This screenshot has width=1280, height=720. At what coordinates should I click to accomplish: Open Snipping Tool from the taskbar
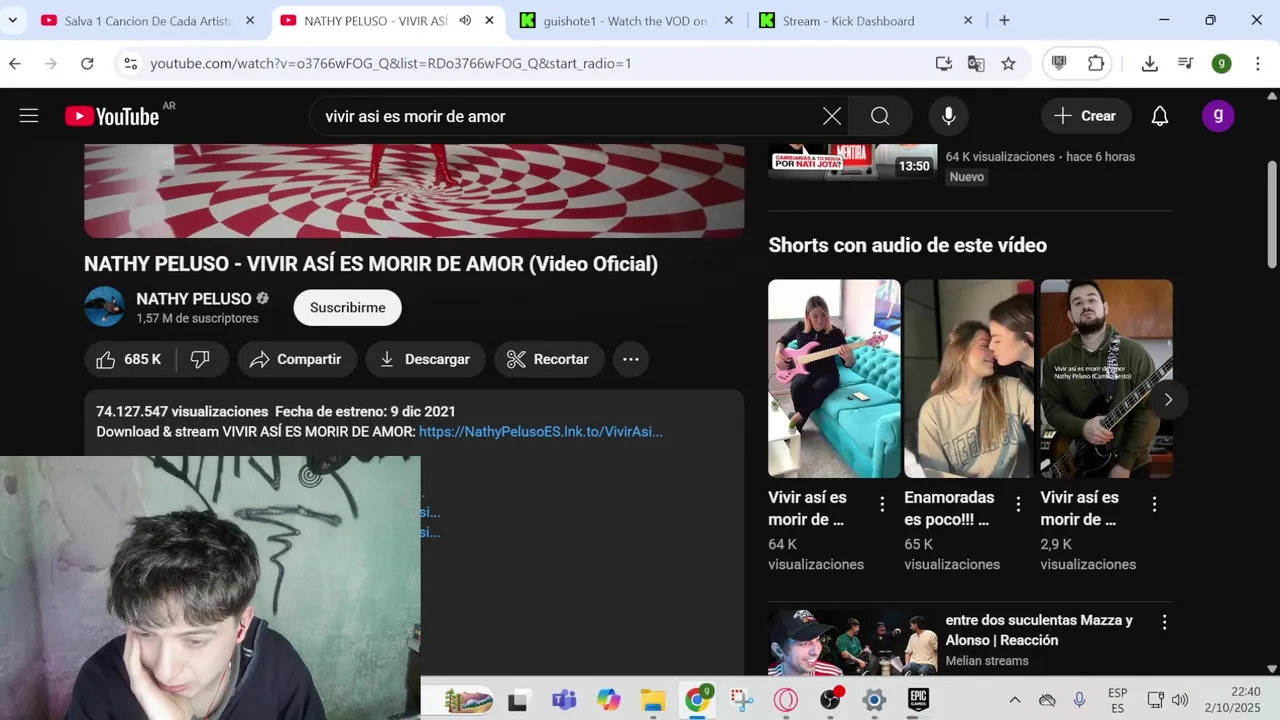click(741, 700)
